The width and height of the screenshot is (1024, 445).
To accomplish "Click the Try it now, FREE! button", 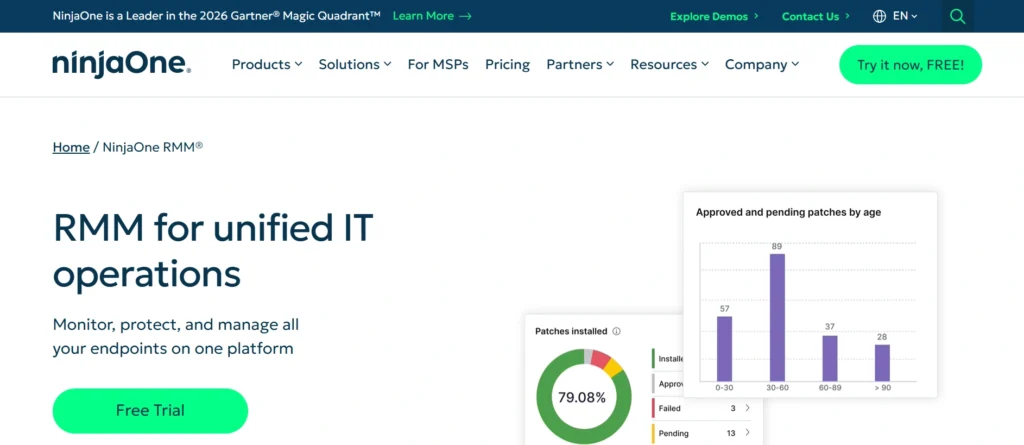I will (x=910, y=65).
